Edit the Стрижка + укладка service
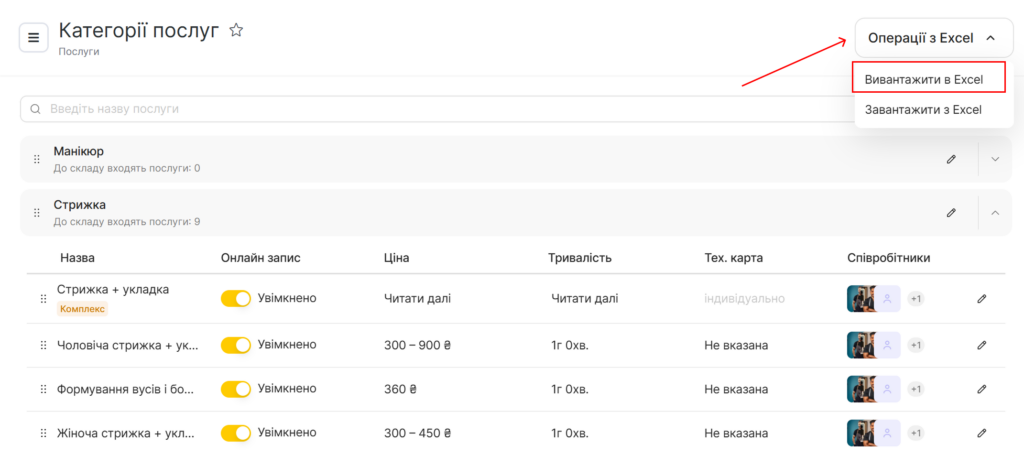 tap(981, 298)
